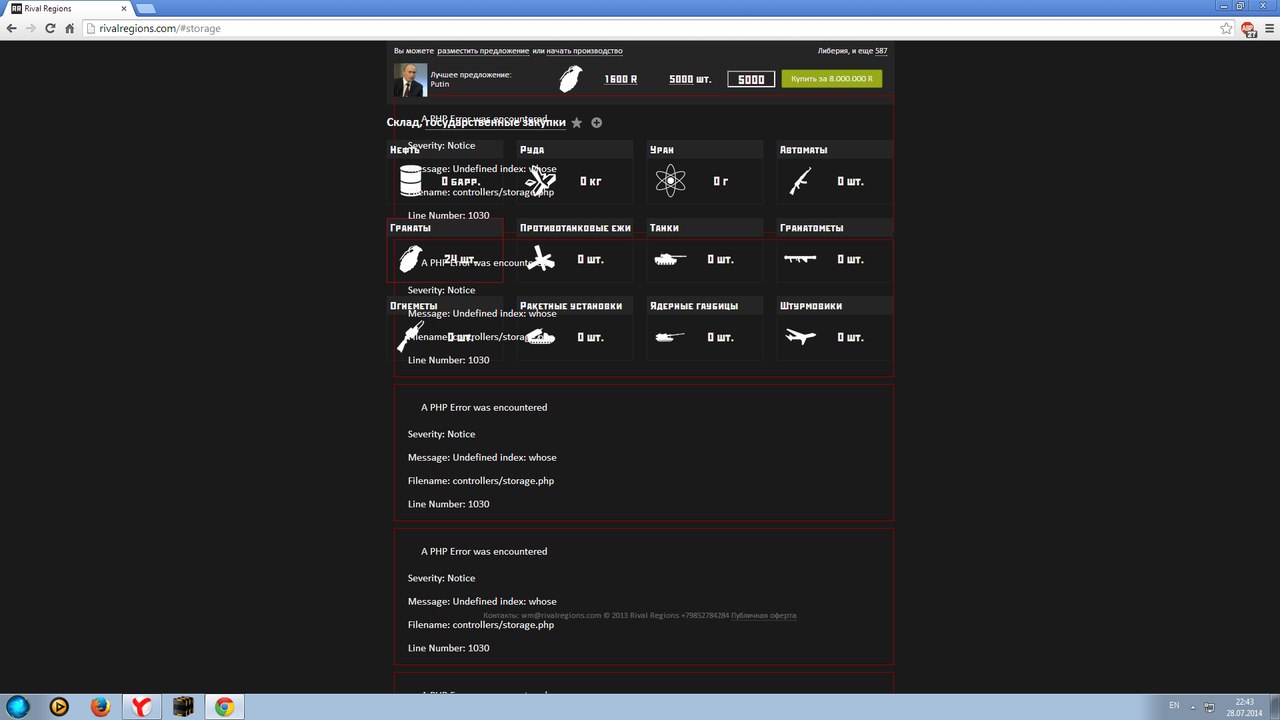Click the nuclear howitzer icon
Image resolution: width=1280 pixels, height=720 pixels.
pos(670,337)
